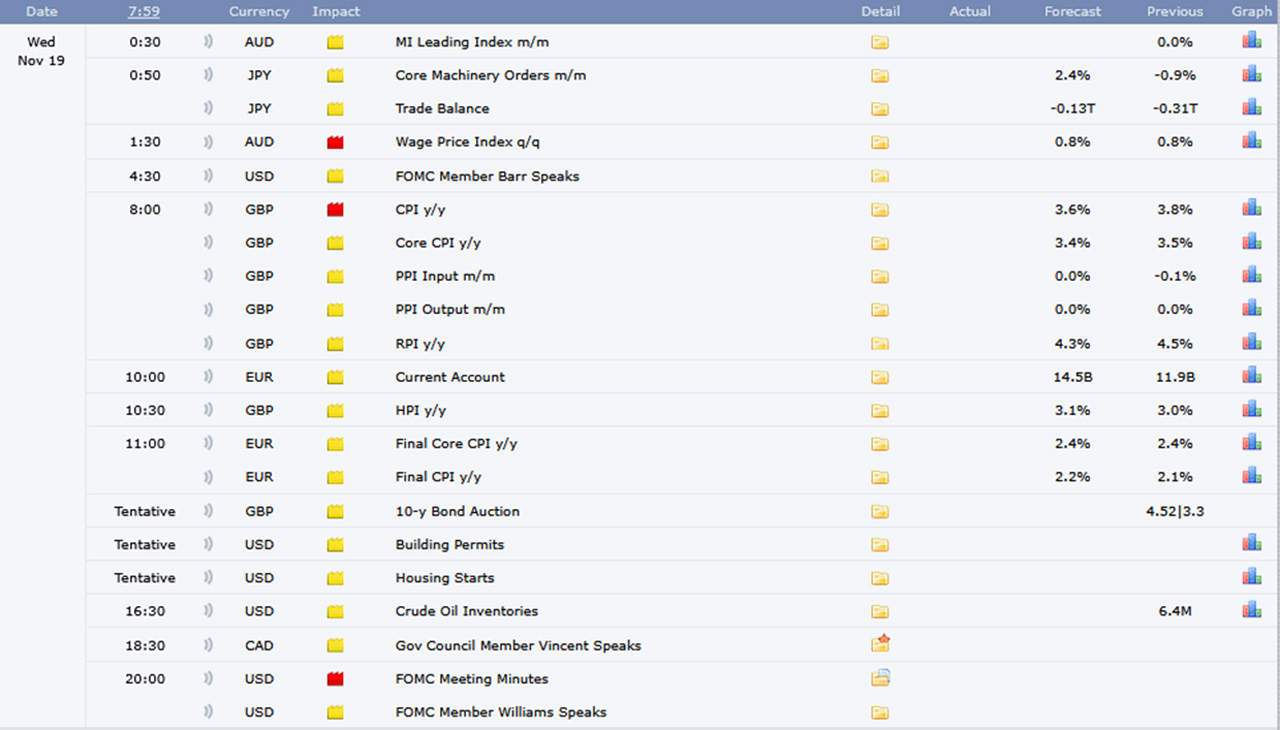Click the Impact column header
The height and width of the screenshot is (730, 1280).
[336, 12]
